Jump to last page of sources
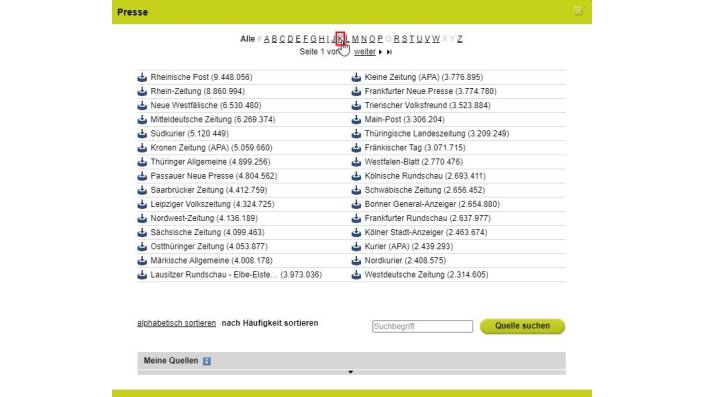Image resolution: width=705 pixels, height=397 pixels. [x=389, y=52]
